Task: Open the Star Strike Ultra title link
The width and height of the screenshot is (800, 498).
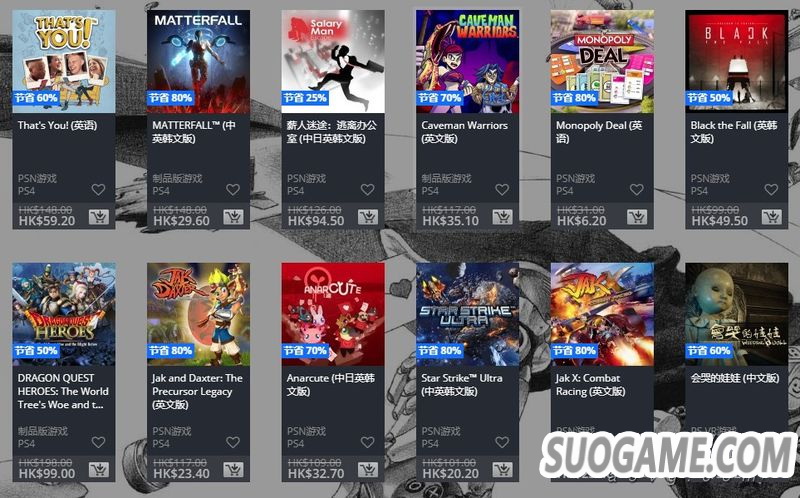Action: click(462, 385)
